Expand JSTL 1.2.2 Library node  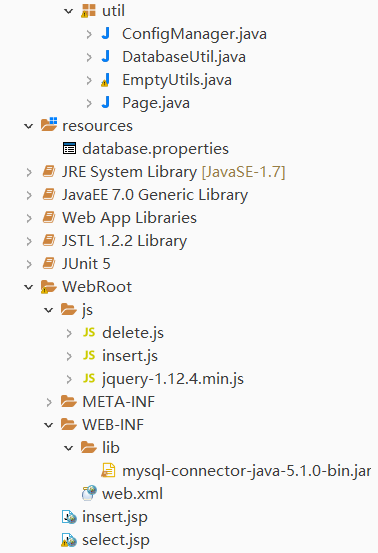click(29, 241)
